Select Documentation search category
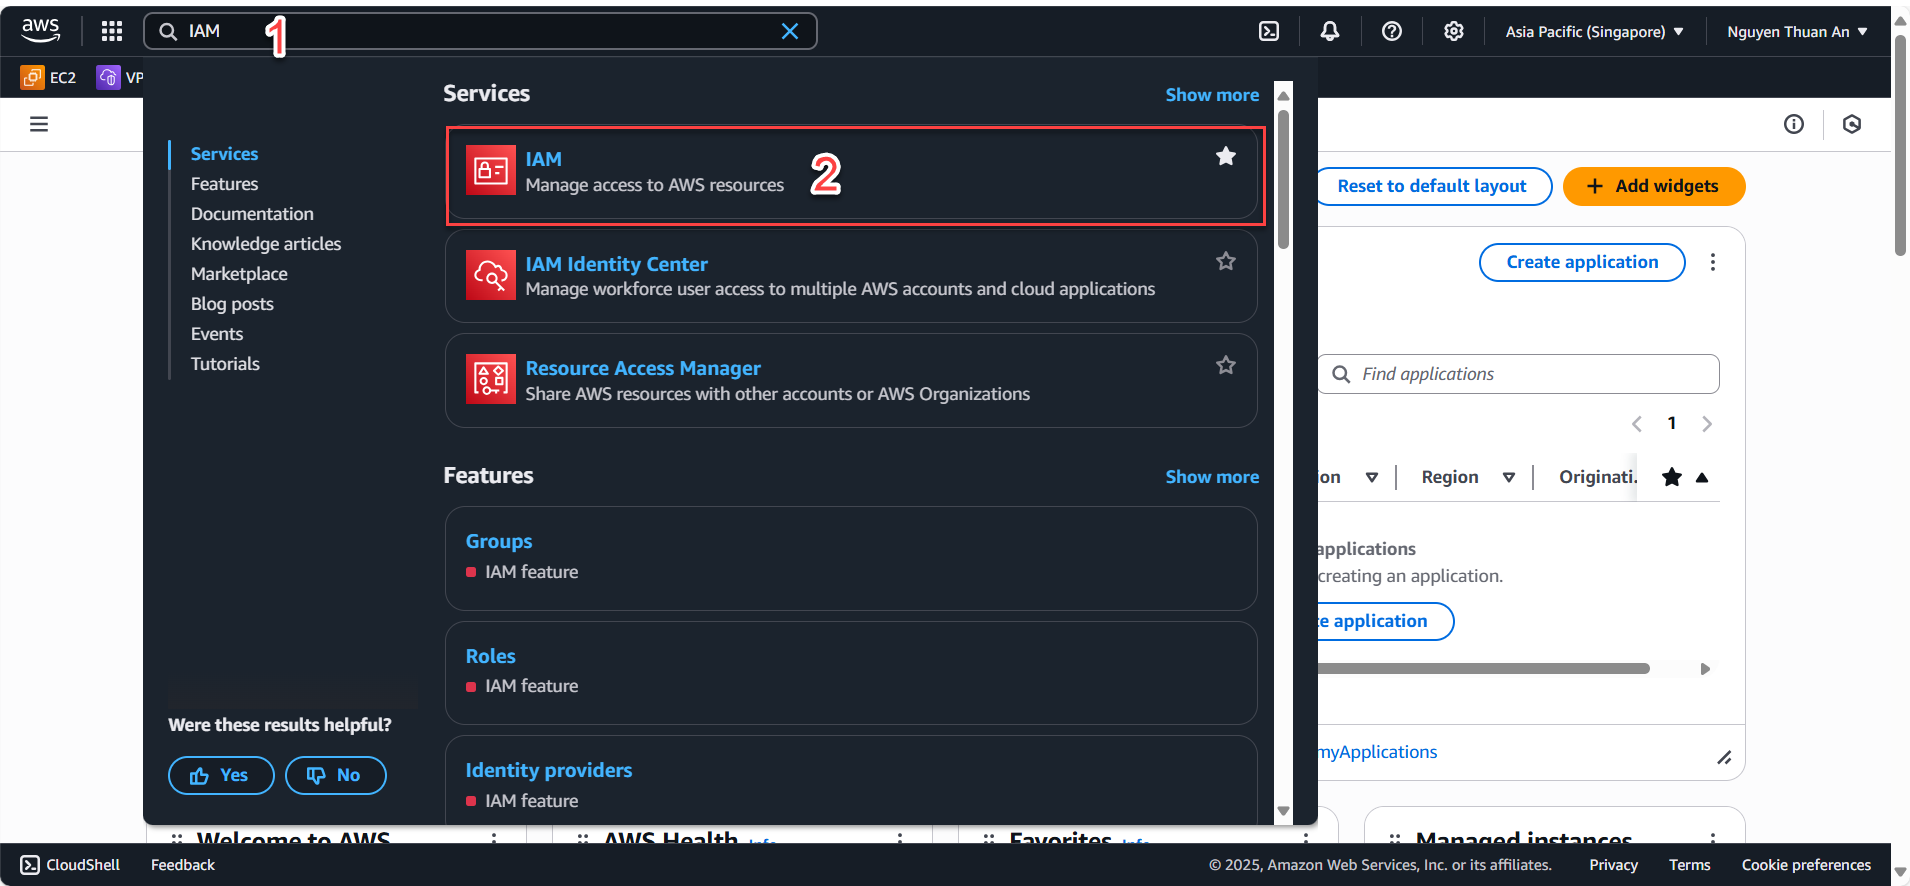 tap(252, 213)
